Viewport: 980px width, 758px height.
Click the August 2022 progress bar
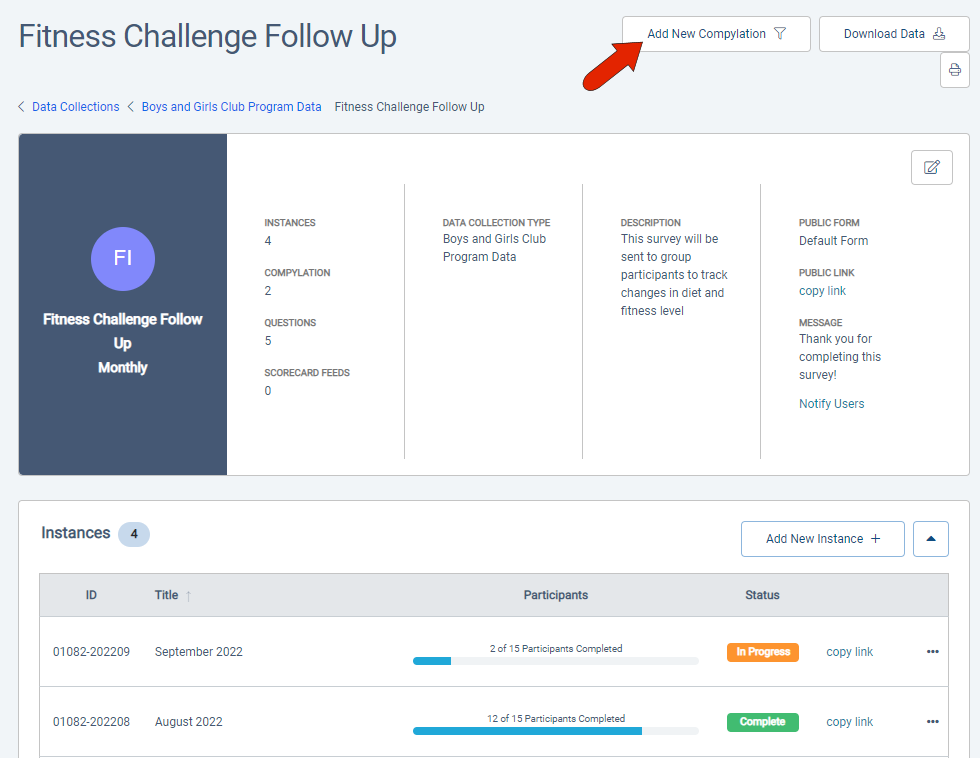pos(556,731)
